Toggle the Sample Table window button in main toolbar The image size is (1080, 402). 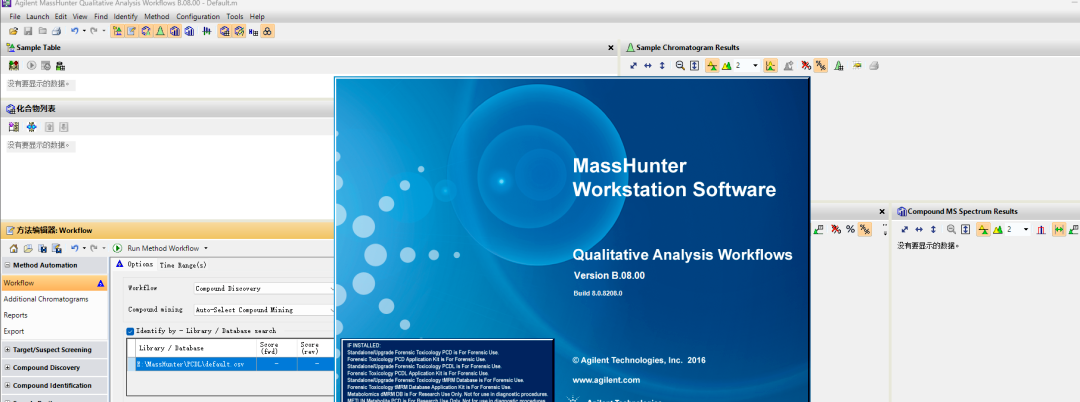pyautogui.click(x=117, y=31)
